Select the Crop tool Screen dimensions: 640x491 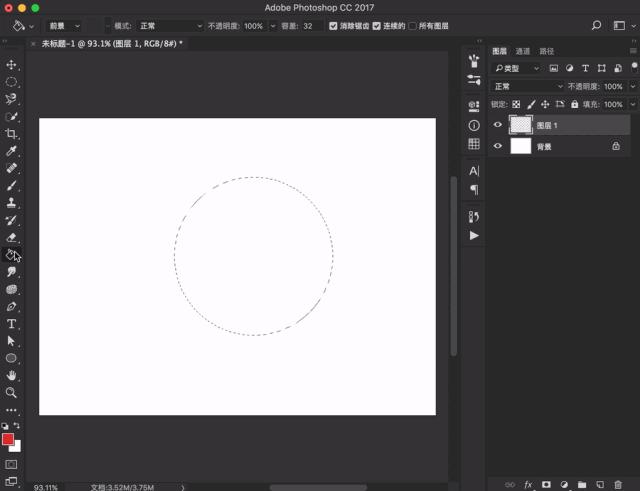click(12, 134)
